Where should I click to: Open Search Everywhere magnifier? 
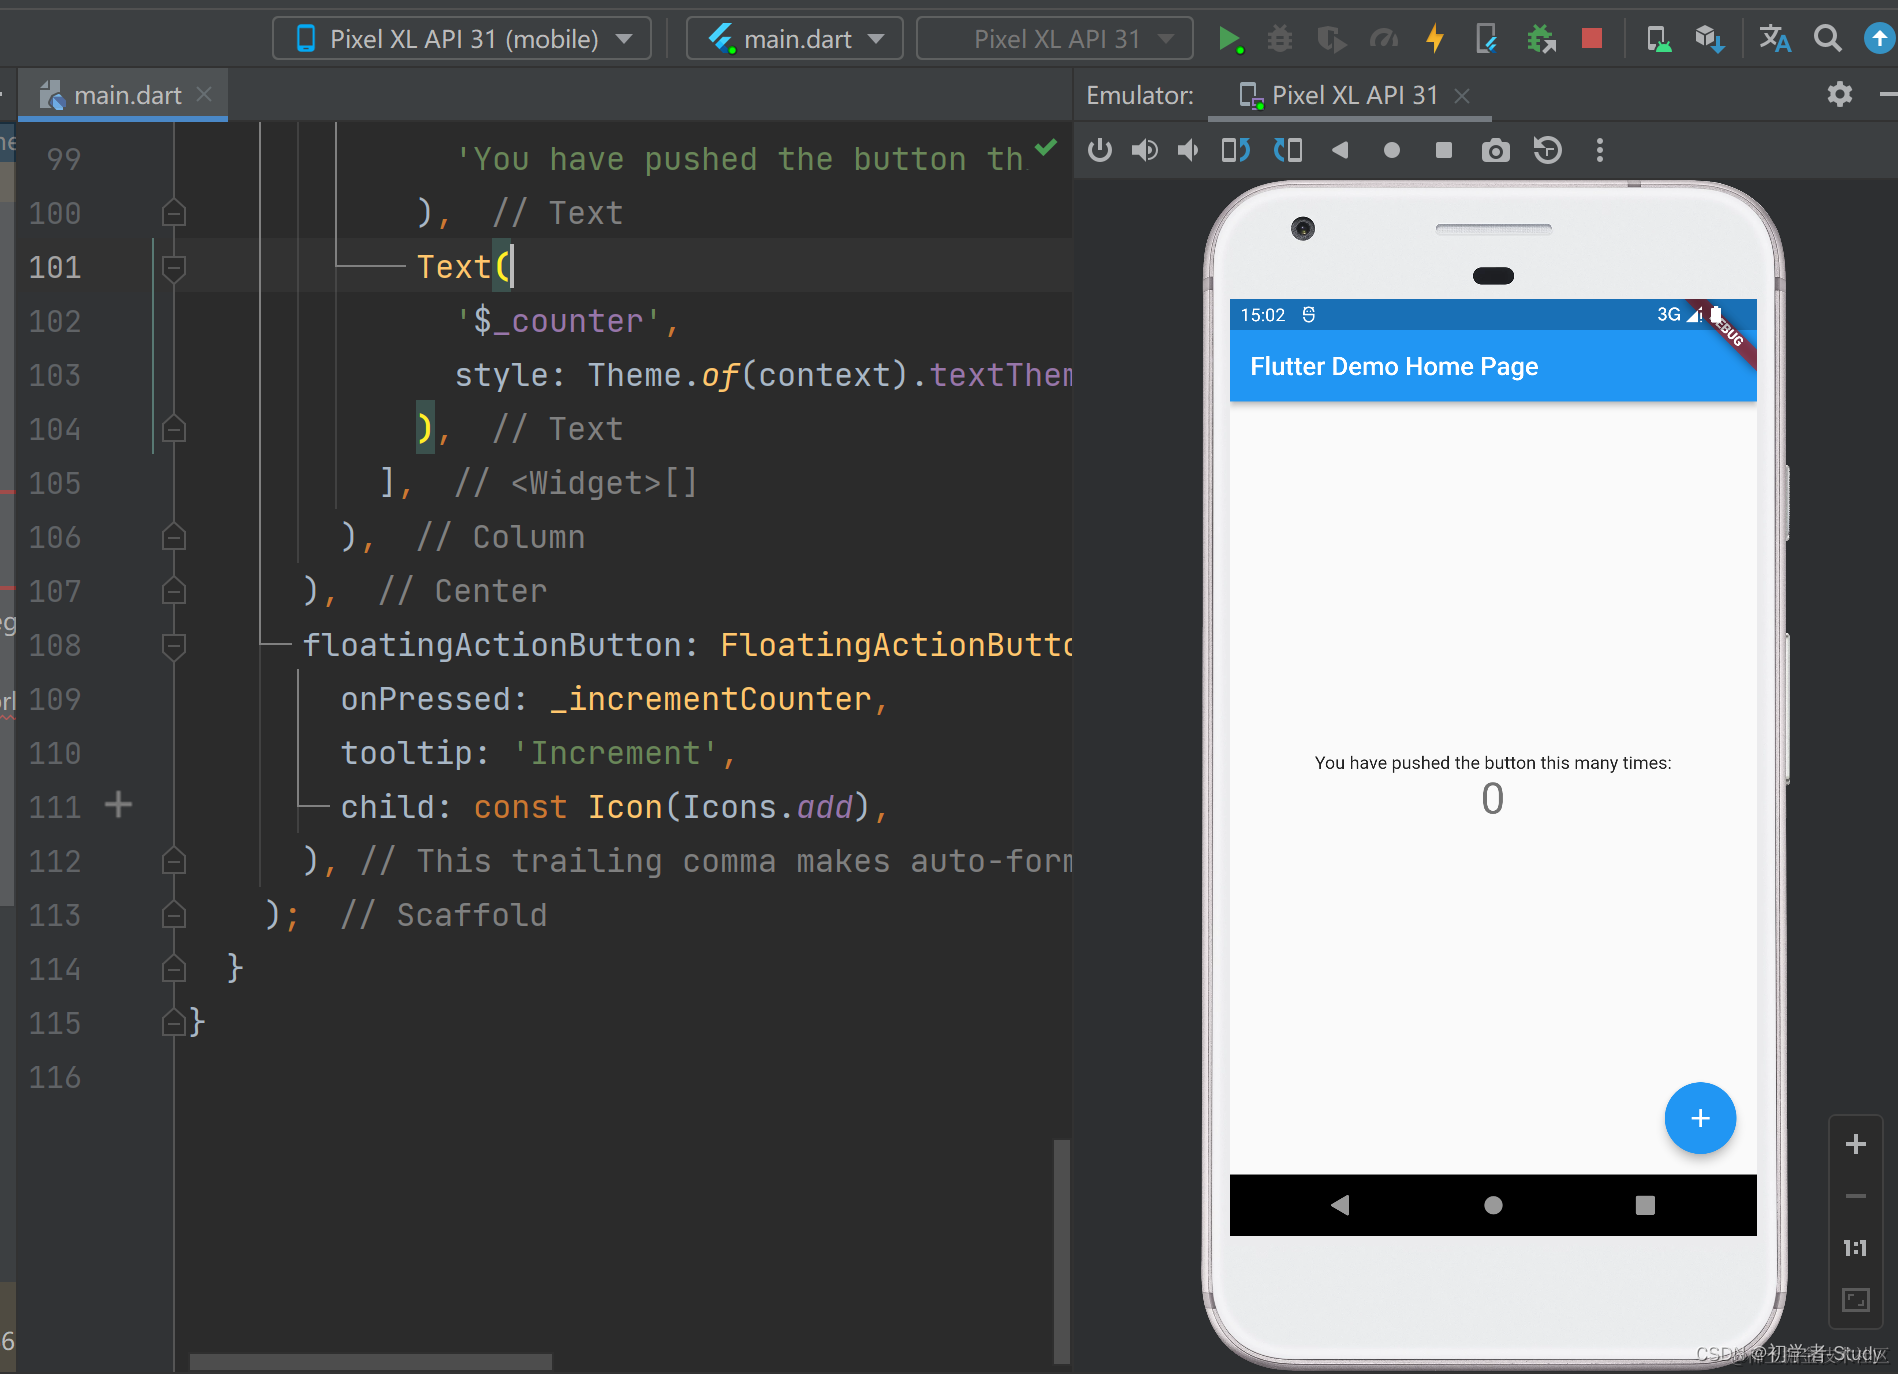[x=1827, y=39]
